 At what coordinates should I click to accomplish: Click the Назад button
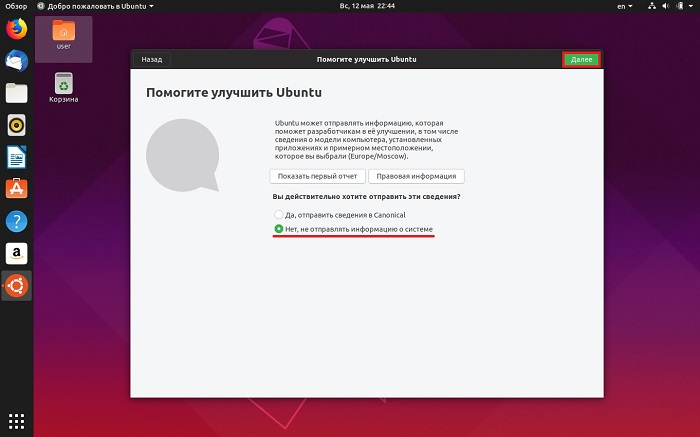pos(152,59)
